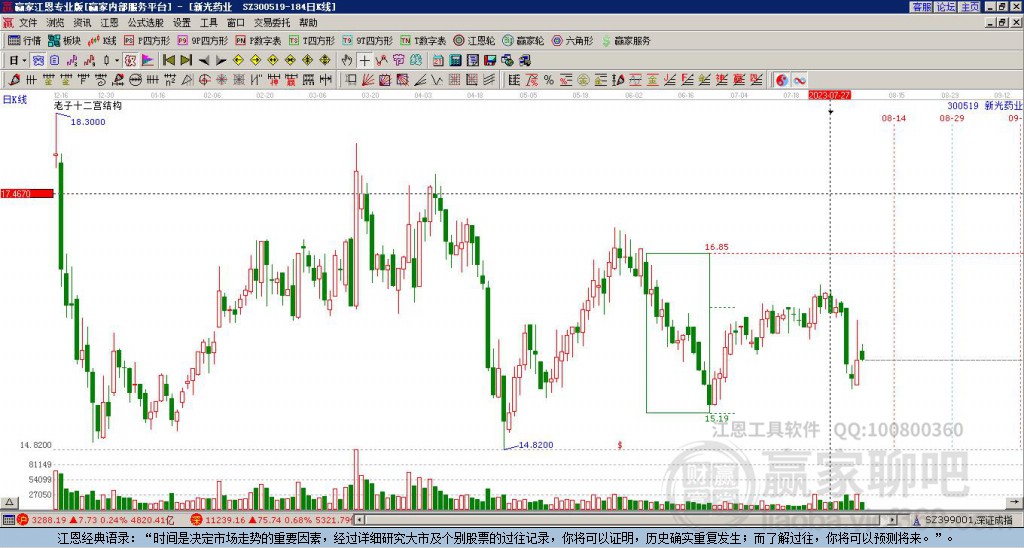Click the K线 toolbar button
The height and width of the screenshot is (548, 1024).
tap(101, 40)
